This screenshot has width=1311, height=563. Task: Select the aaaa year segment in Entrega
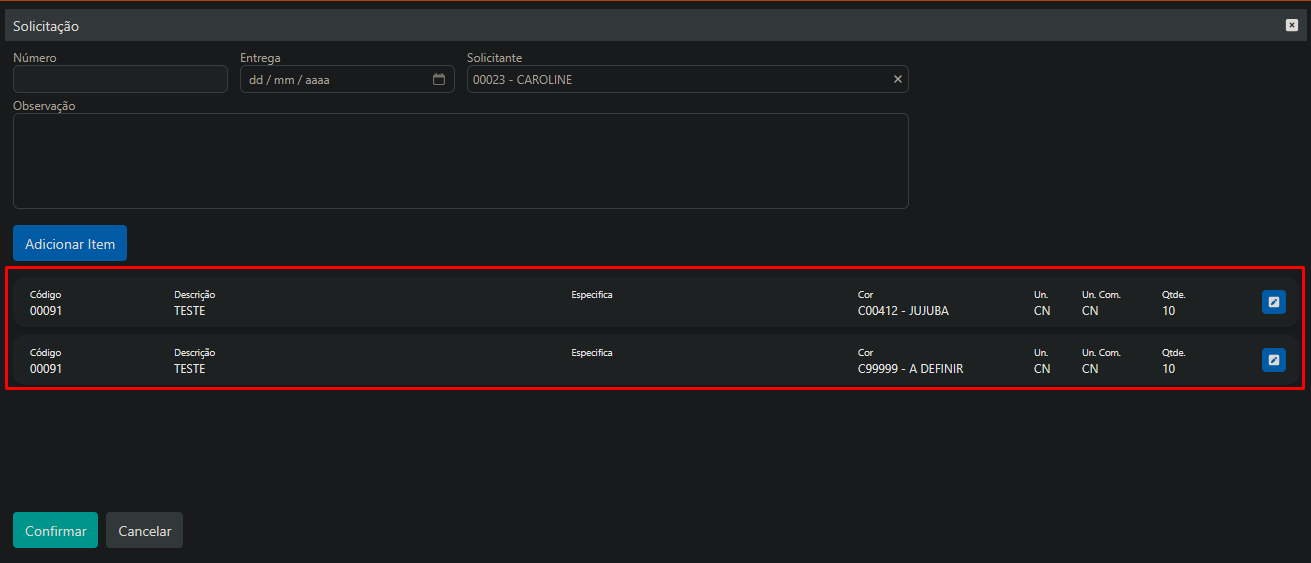coord(315,80)
